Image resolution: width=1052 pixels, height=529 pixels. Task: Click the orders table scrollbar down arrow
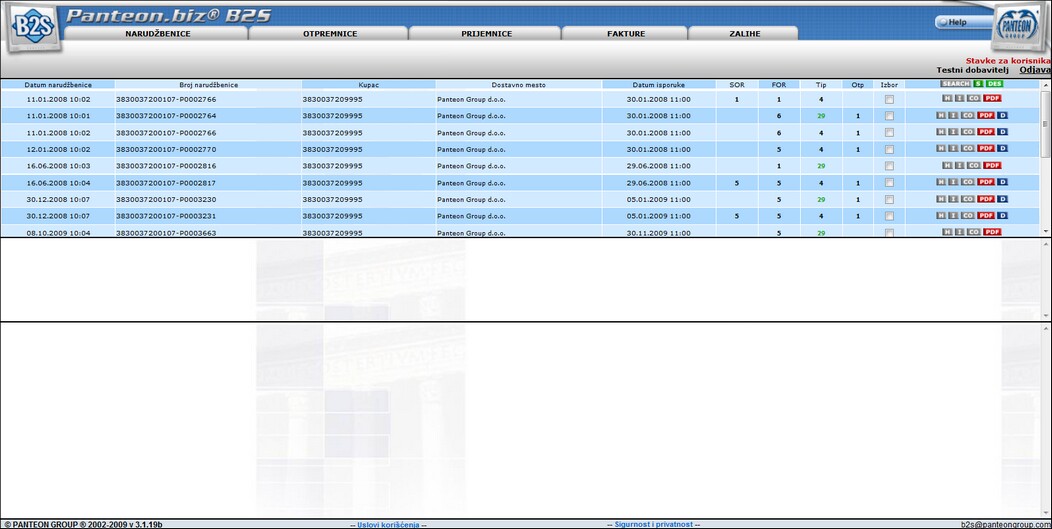pyautogui.click(x=1046, y=231)
